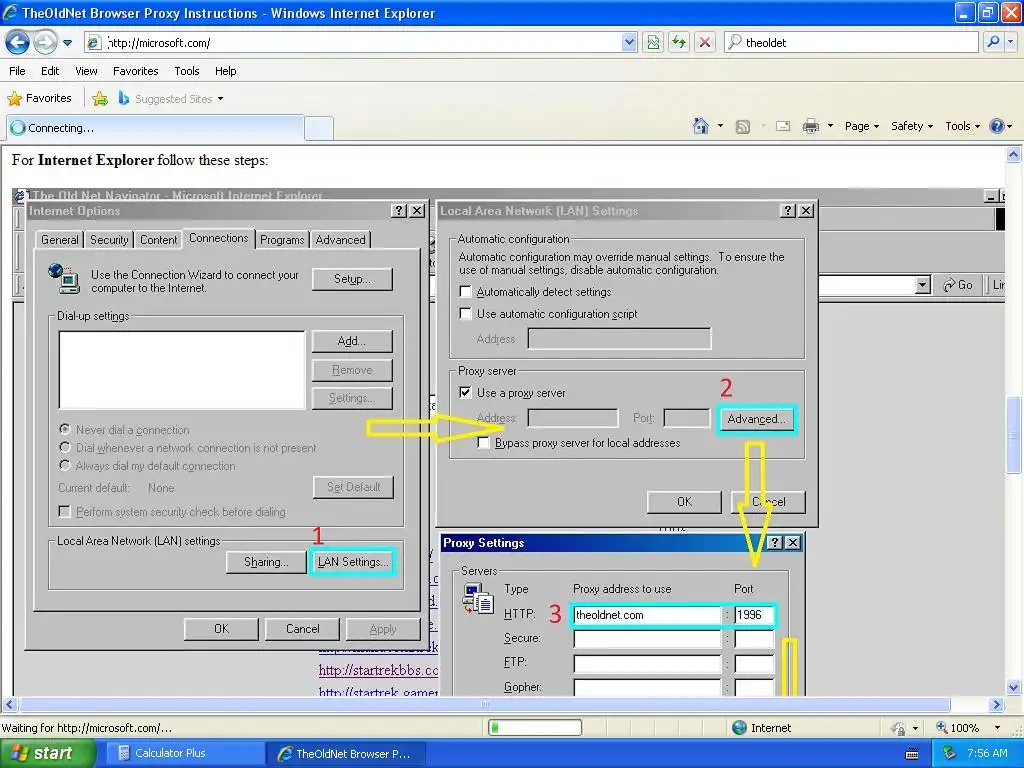This screenshot has height=768, width=1024.
Task: Open Suggested Sites dropdown
Action: [171, 99]
